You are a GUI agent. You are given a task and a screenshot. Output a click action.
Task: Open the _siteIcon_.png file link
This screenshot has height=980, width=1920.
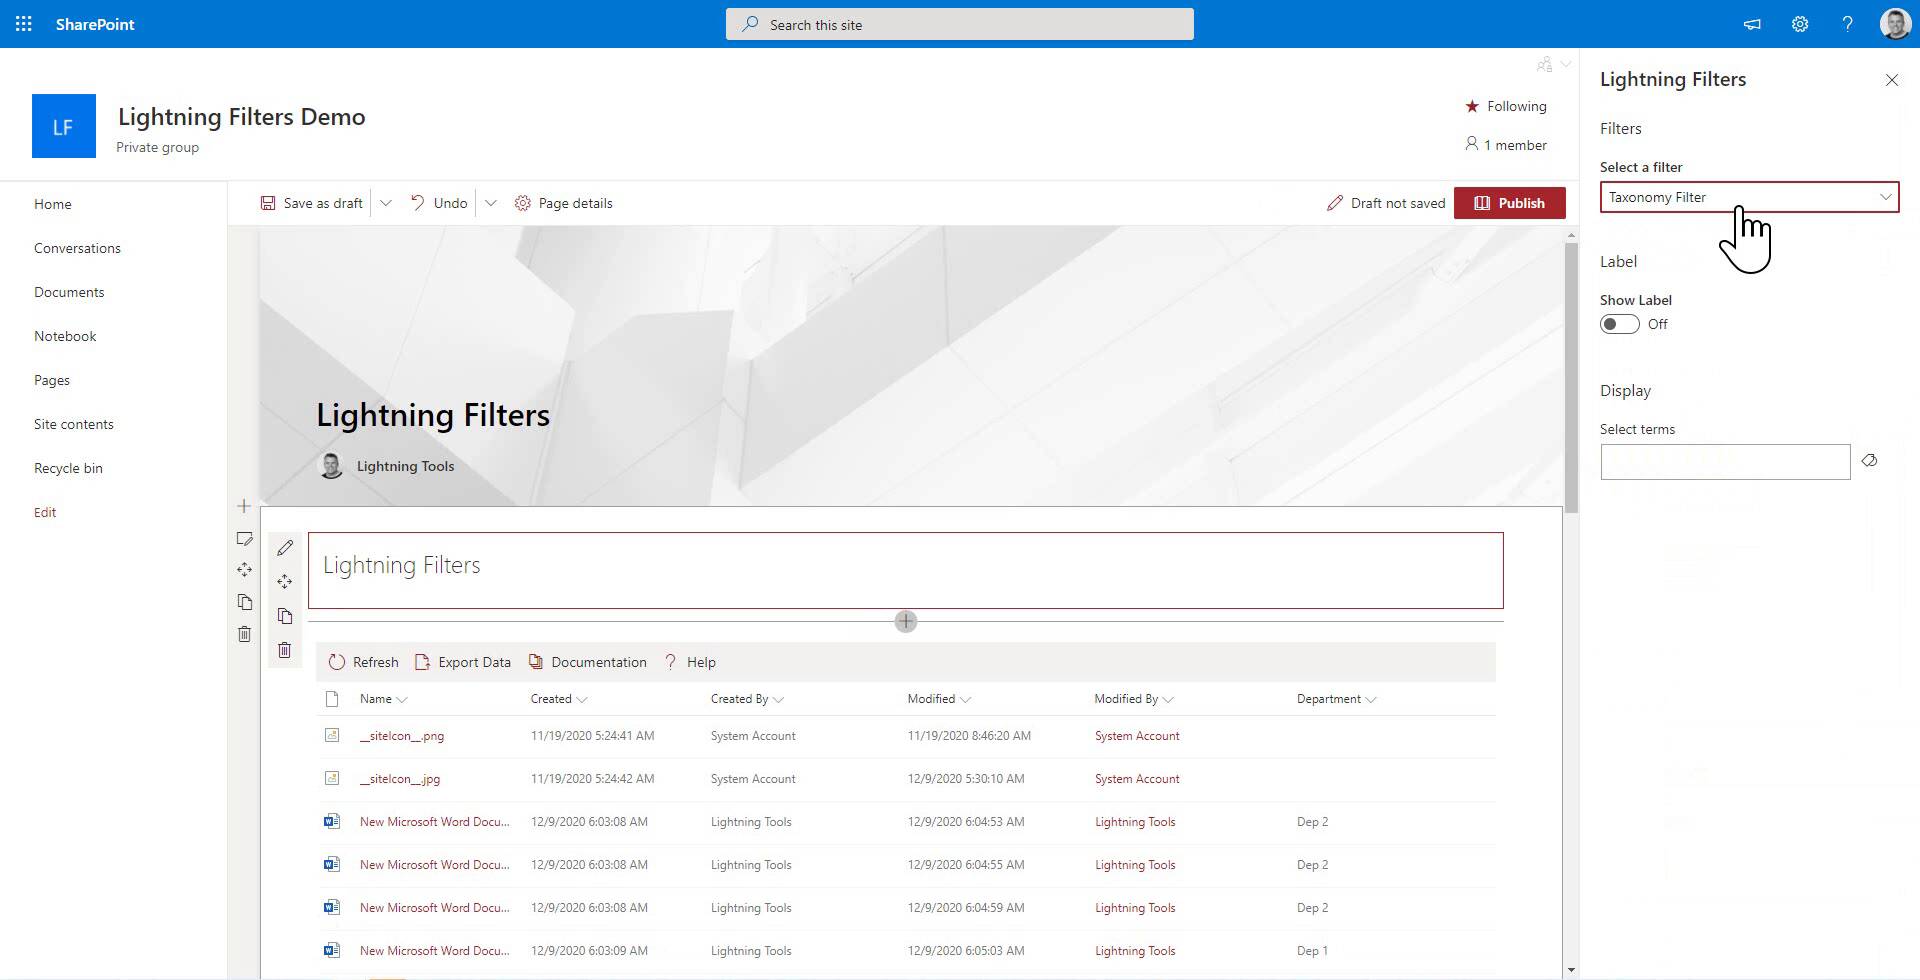tap(402, 736)
